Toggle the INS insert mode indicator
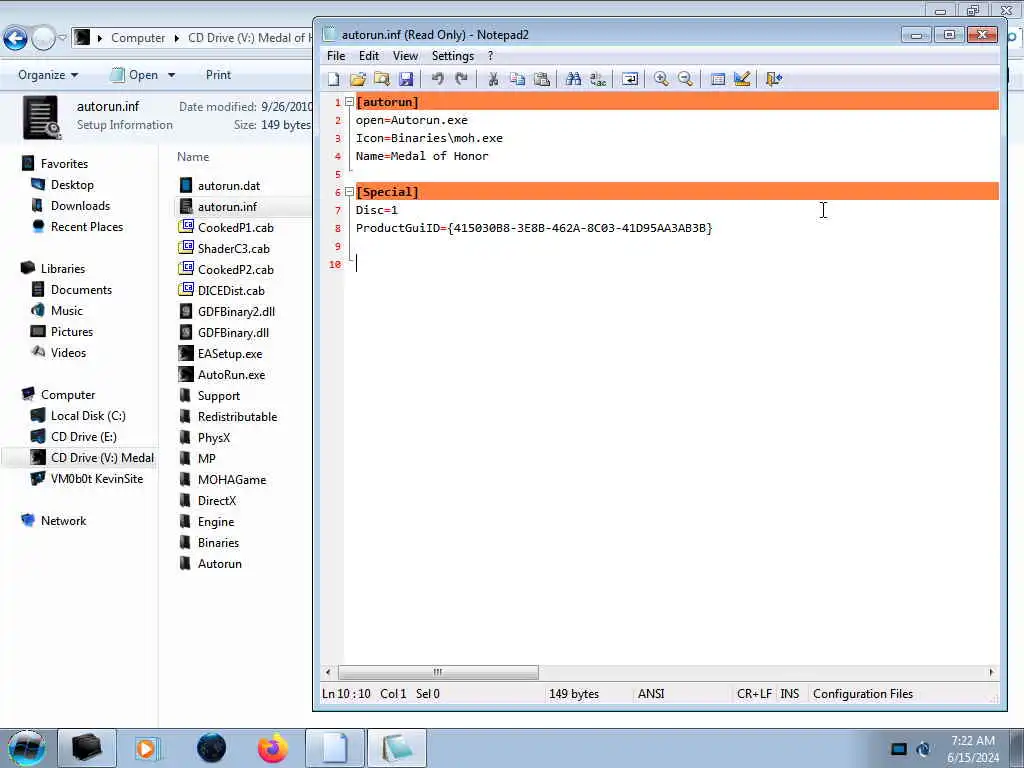Viewport: 1024px width, 768px height. click(x=790, y=694)
